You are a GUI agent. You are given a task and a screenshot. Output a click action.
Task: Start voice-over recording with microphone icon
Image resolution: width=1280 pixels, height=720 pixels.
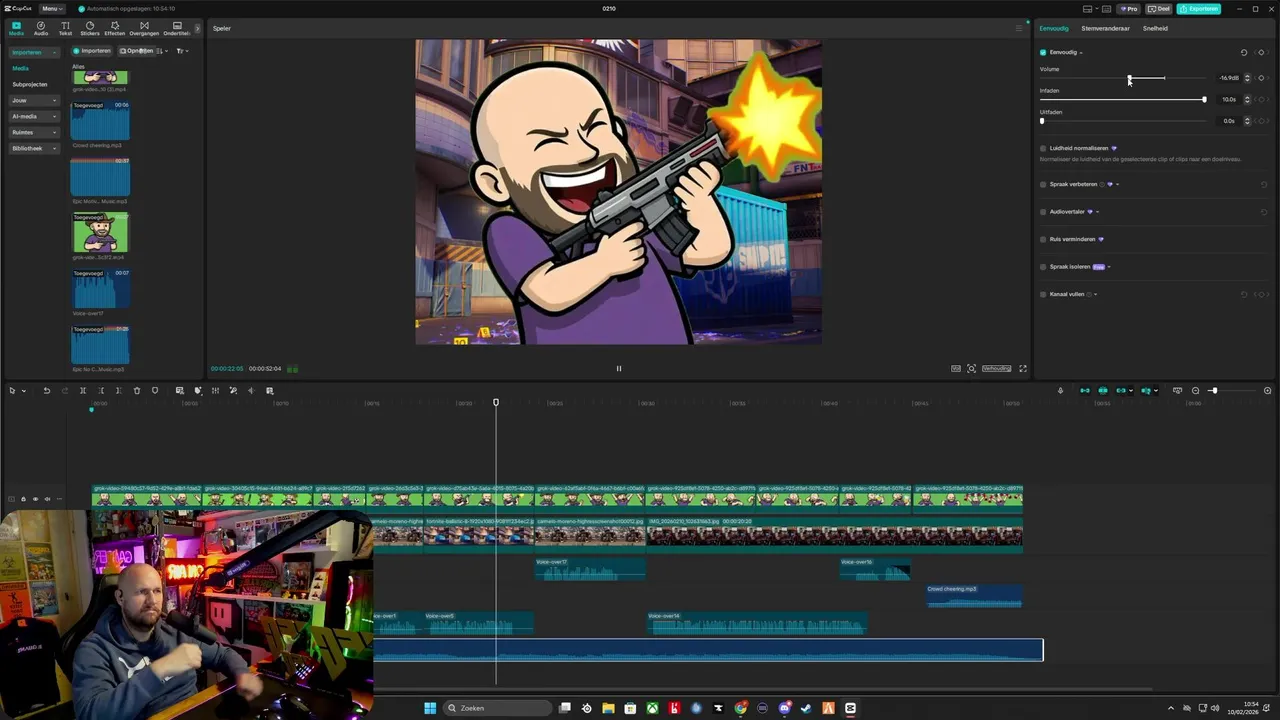(1060, 390)
